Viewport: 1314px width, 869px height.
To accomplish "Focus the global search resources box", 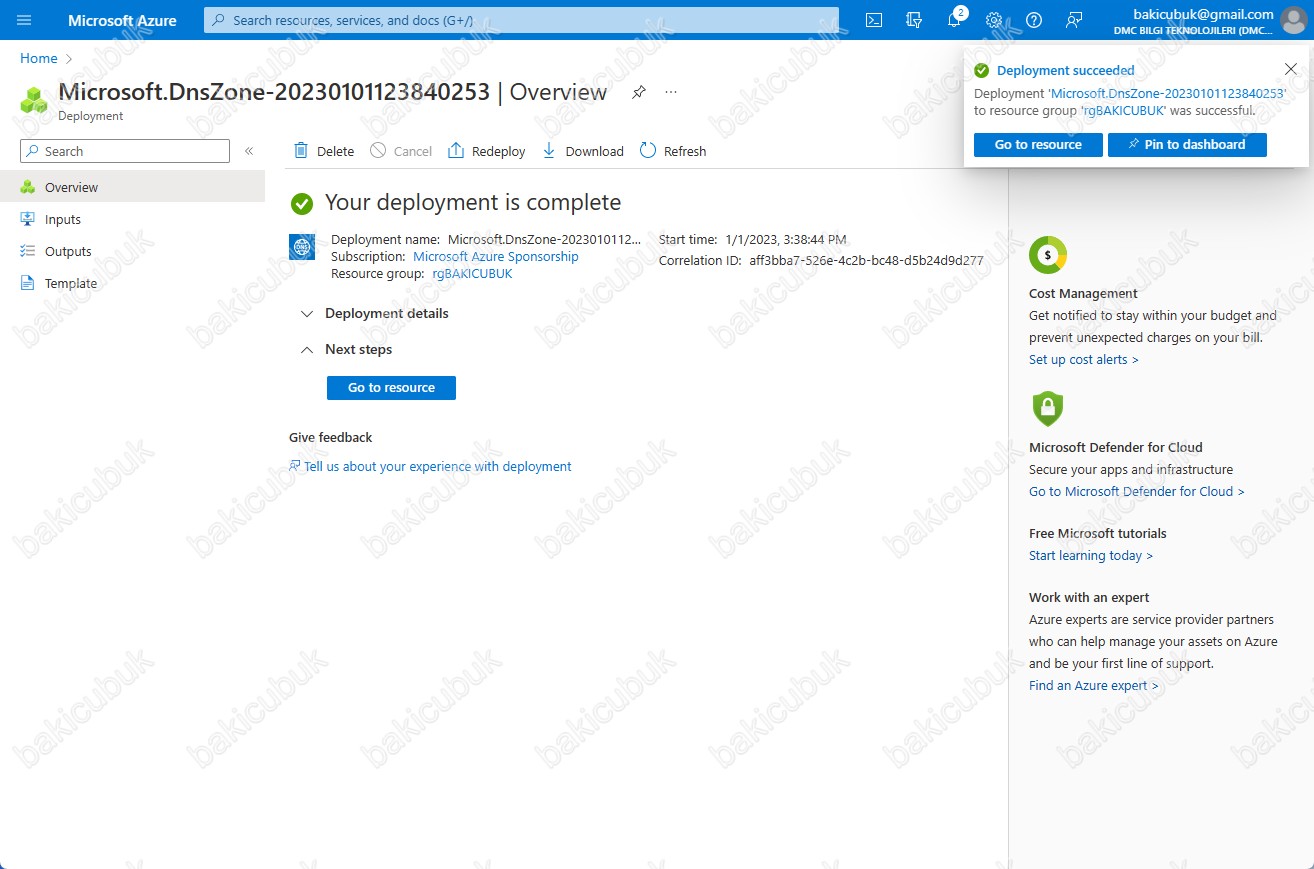I will pyautogui.click(x=521, y=20).
